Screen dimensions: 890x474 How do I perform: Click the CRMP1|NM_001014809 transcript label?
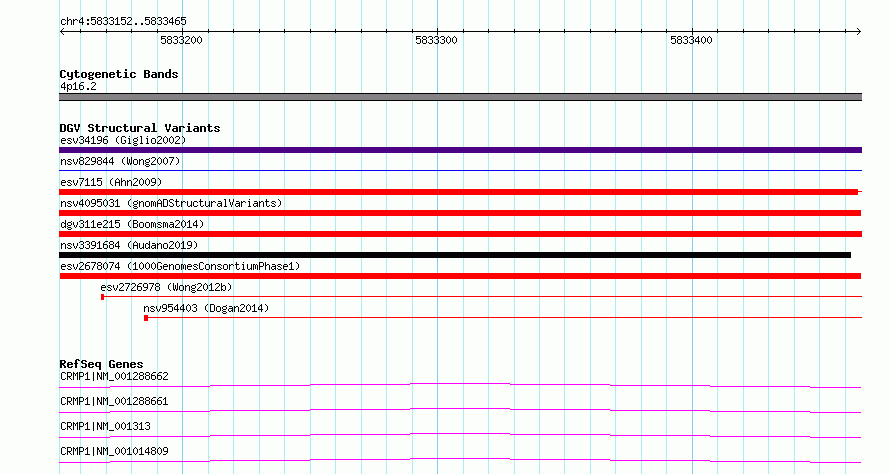(x=114, y=451)
